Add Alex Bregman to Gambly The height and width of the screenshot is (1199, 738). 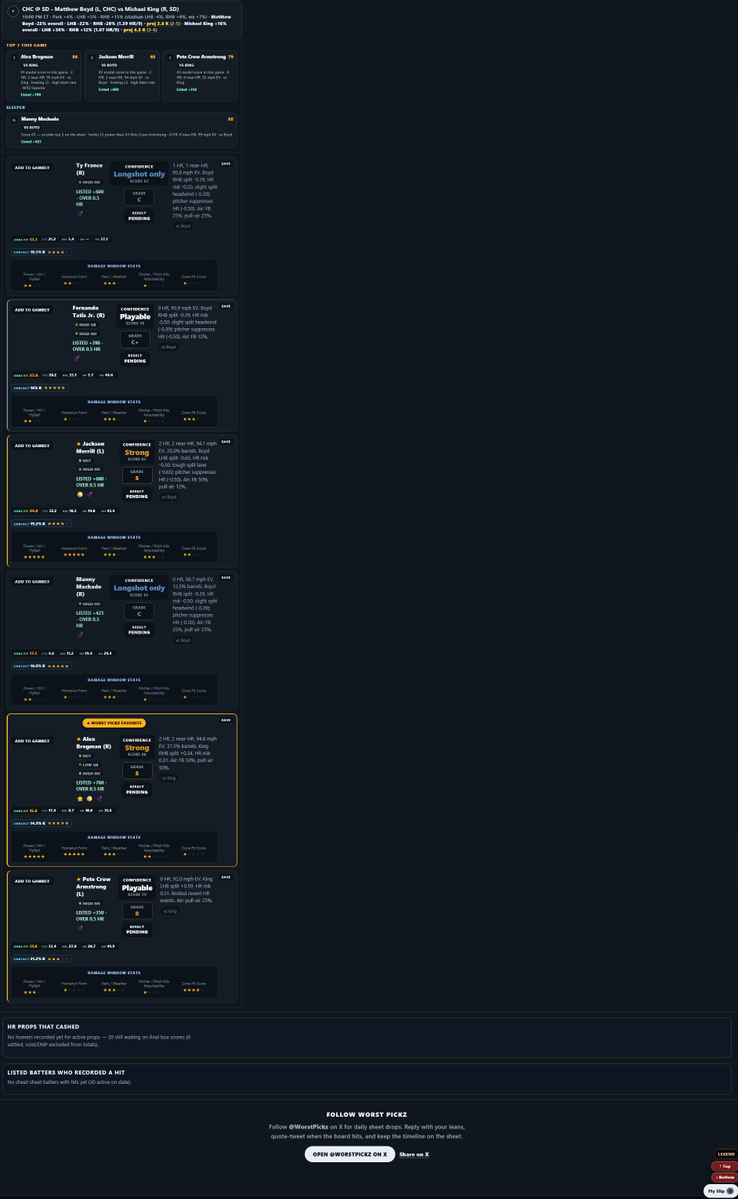tap(32, 741)
